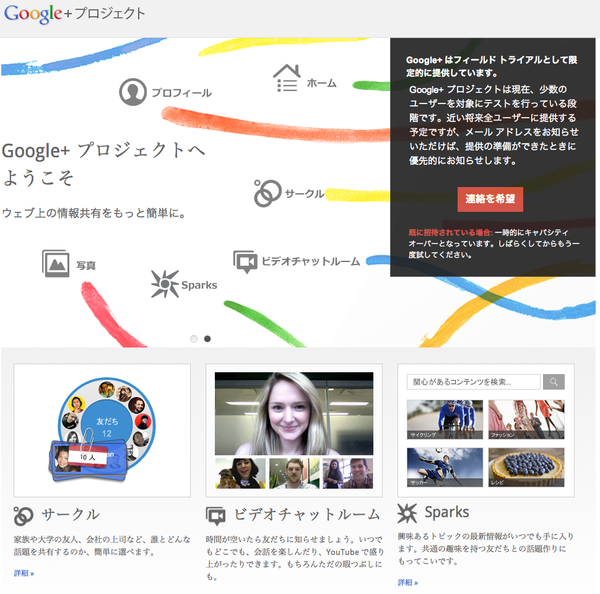600x594 pixels.
Task: Select the profile (プロフィール) person icon
Action: click(133, 92)
